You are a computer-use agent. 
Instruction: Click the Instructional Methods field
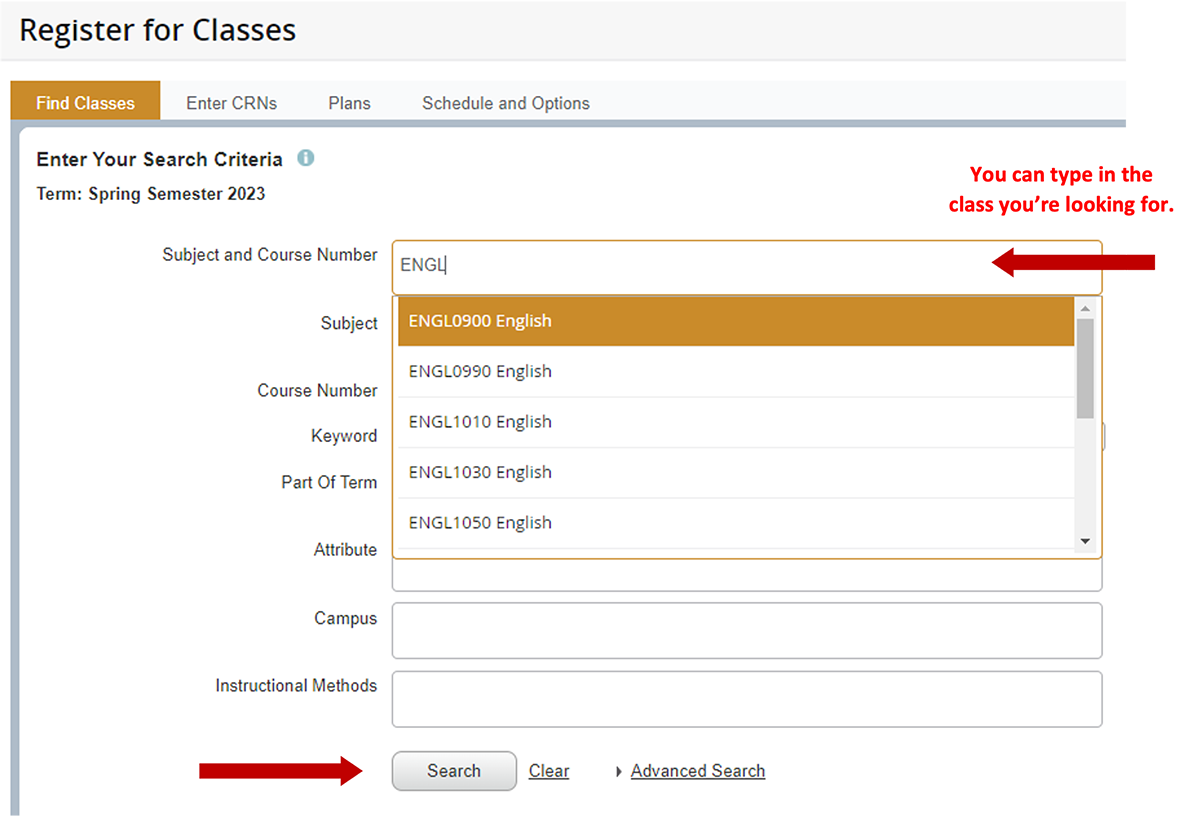tap(746, 698)
